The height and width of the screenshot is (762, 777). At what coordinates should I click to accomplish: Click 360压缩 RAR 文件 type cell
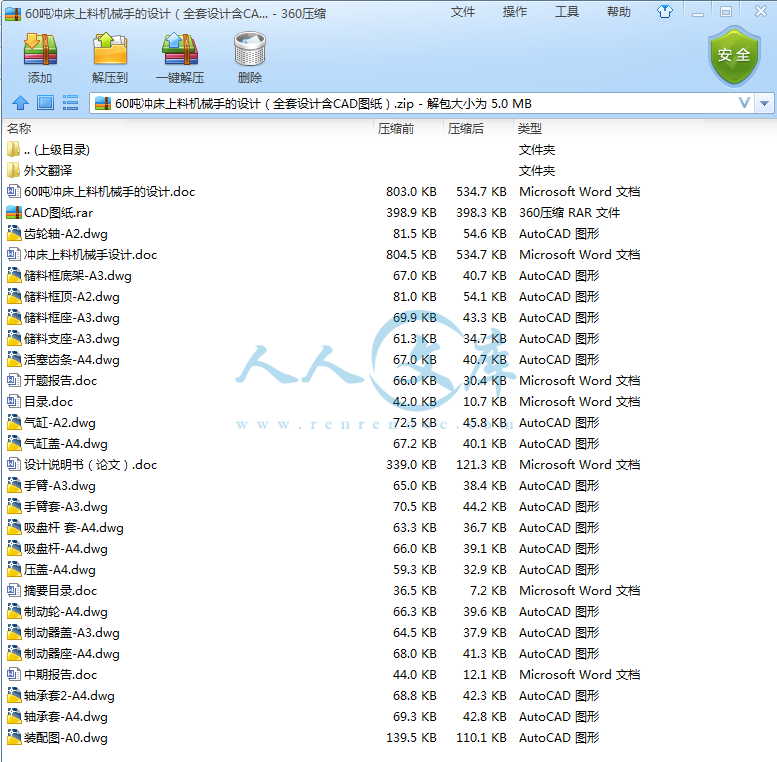pyautogui.click(x=569, y=213)
